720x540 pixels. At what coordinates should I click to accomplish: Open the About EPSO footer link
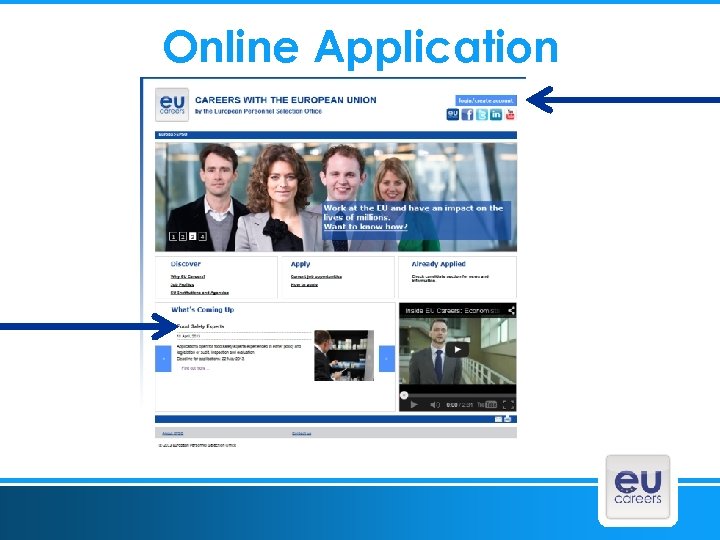[x=173, y=433]
